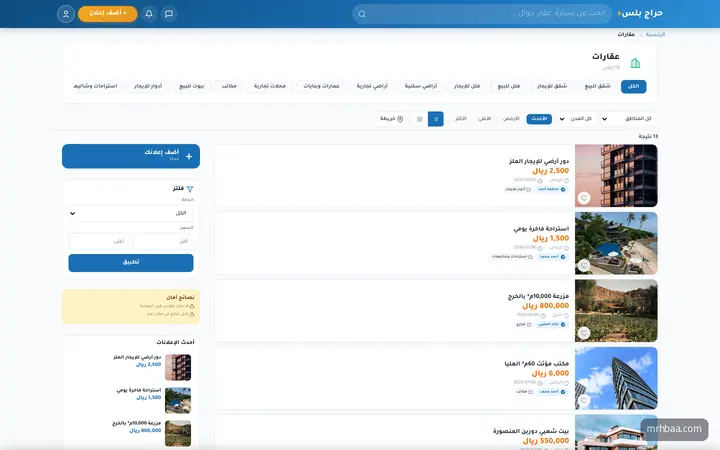Open the كل المناطق regions dropdown
Image resolution: width=720 pixels, height=450 pixels.
tap(628, 119)
